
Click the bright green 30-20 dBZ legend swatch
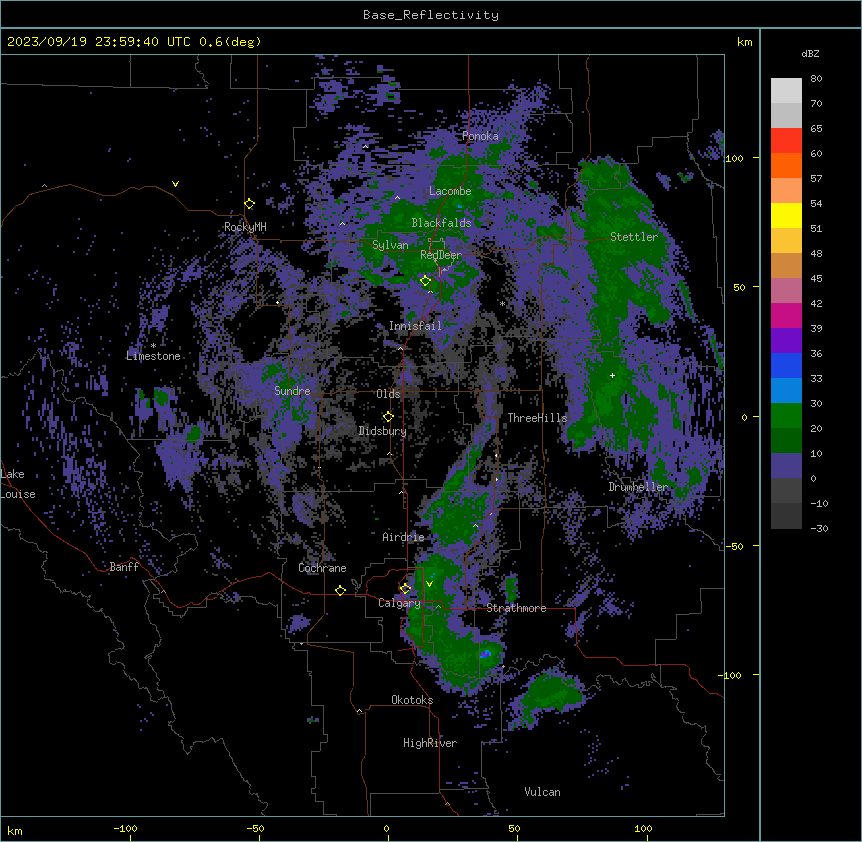coord(786,416)
